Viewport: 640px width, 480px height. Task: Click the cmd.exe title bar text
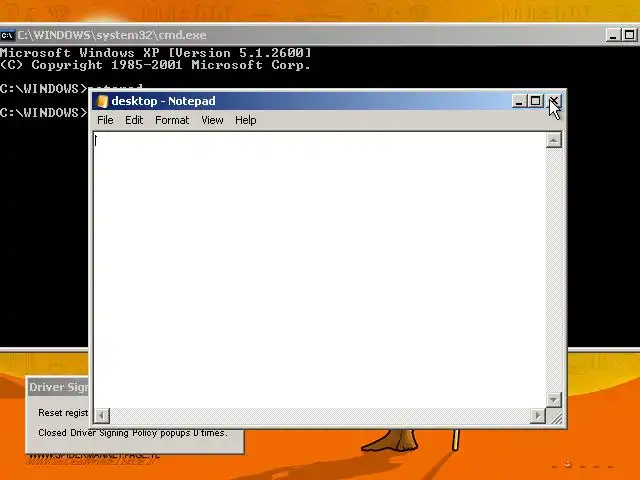click(112, 35)
